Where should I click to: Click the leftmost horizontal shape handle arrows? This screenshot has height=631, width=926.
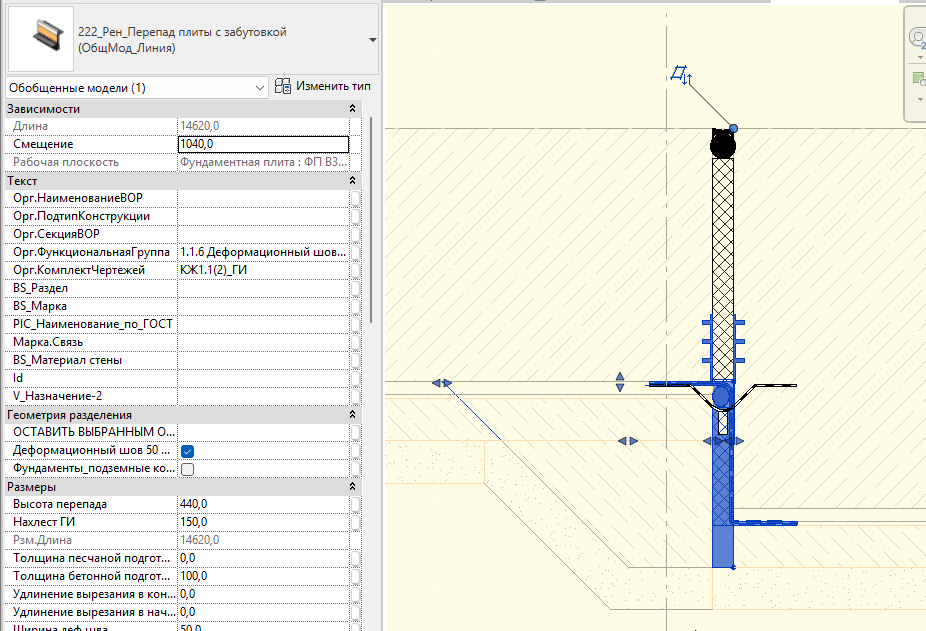point(441,383)
